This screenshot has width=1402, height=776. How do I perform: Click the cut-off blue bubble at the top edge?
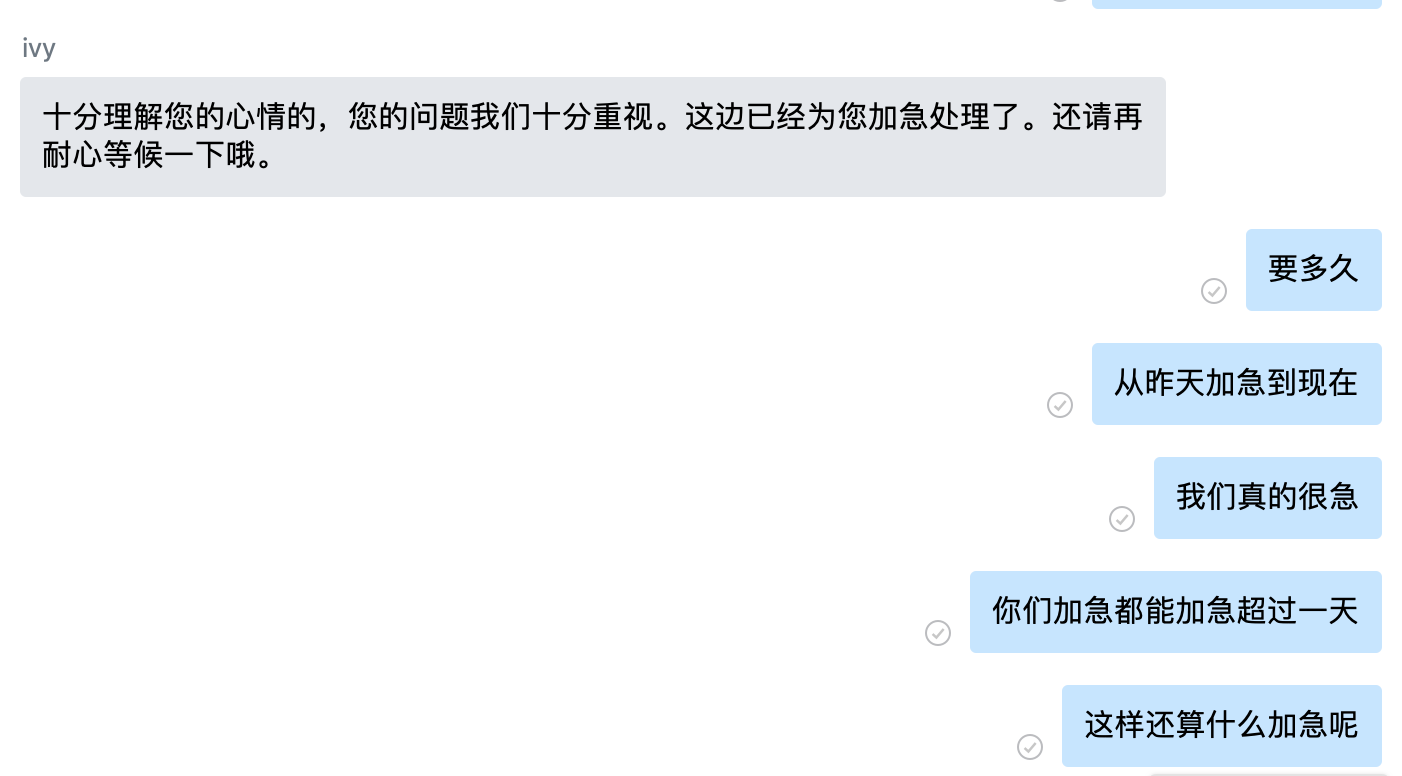coord(1237,4)
